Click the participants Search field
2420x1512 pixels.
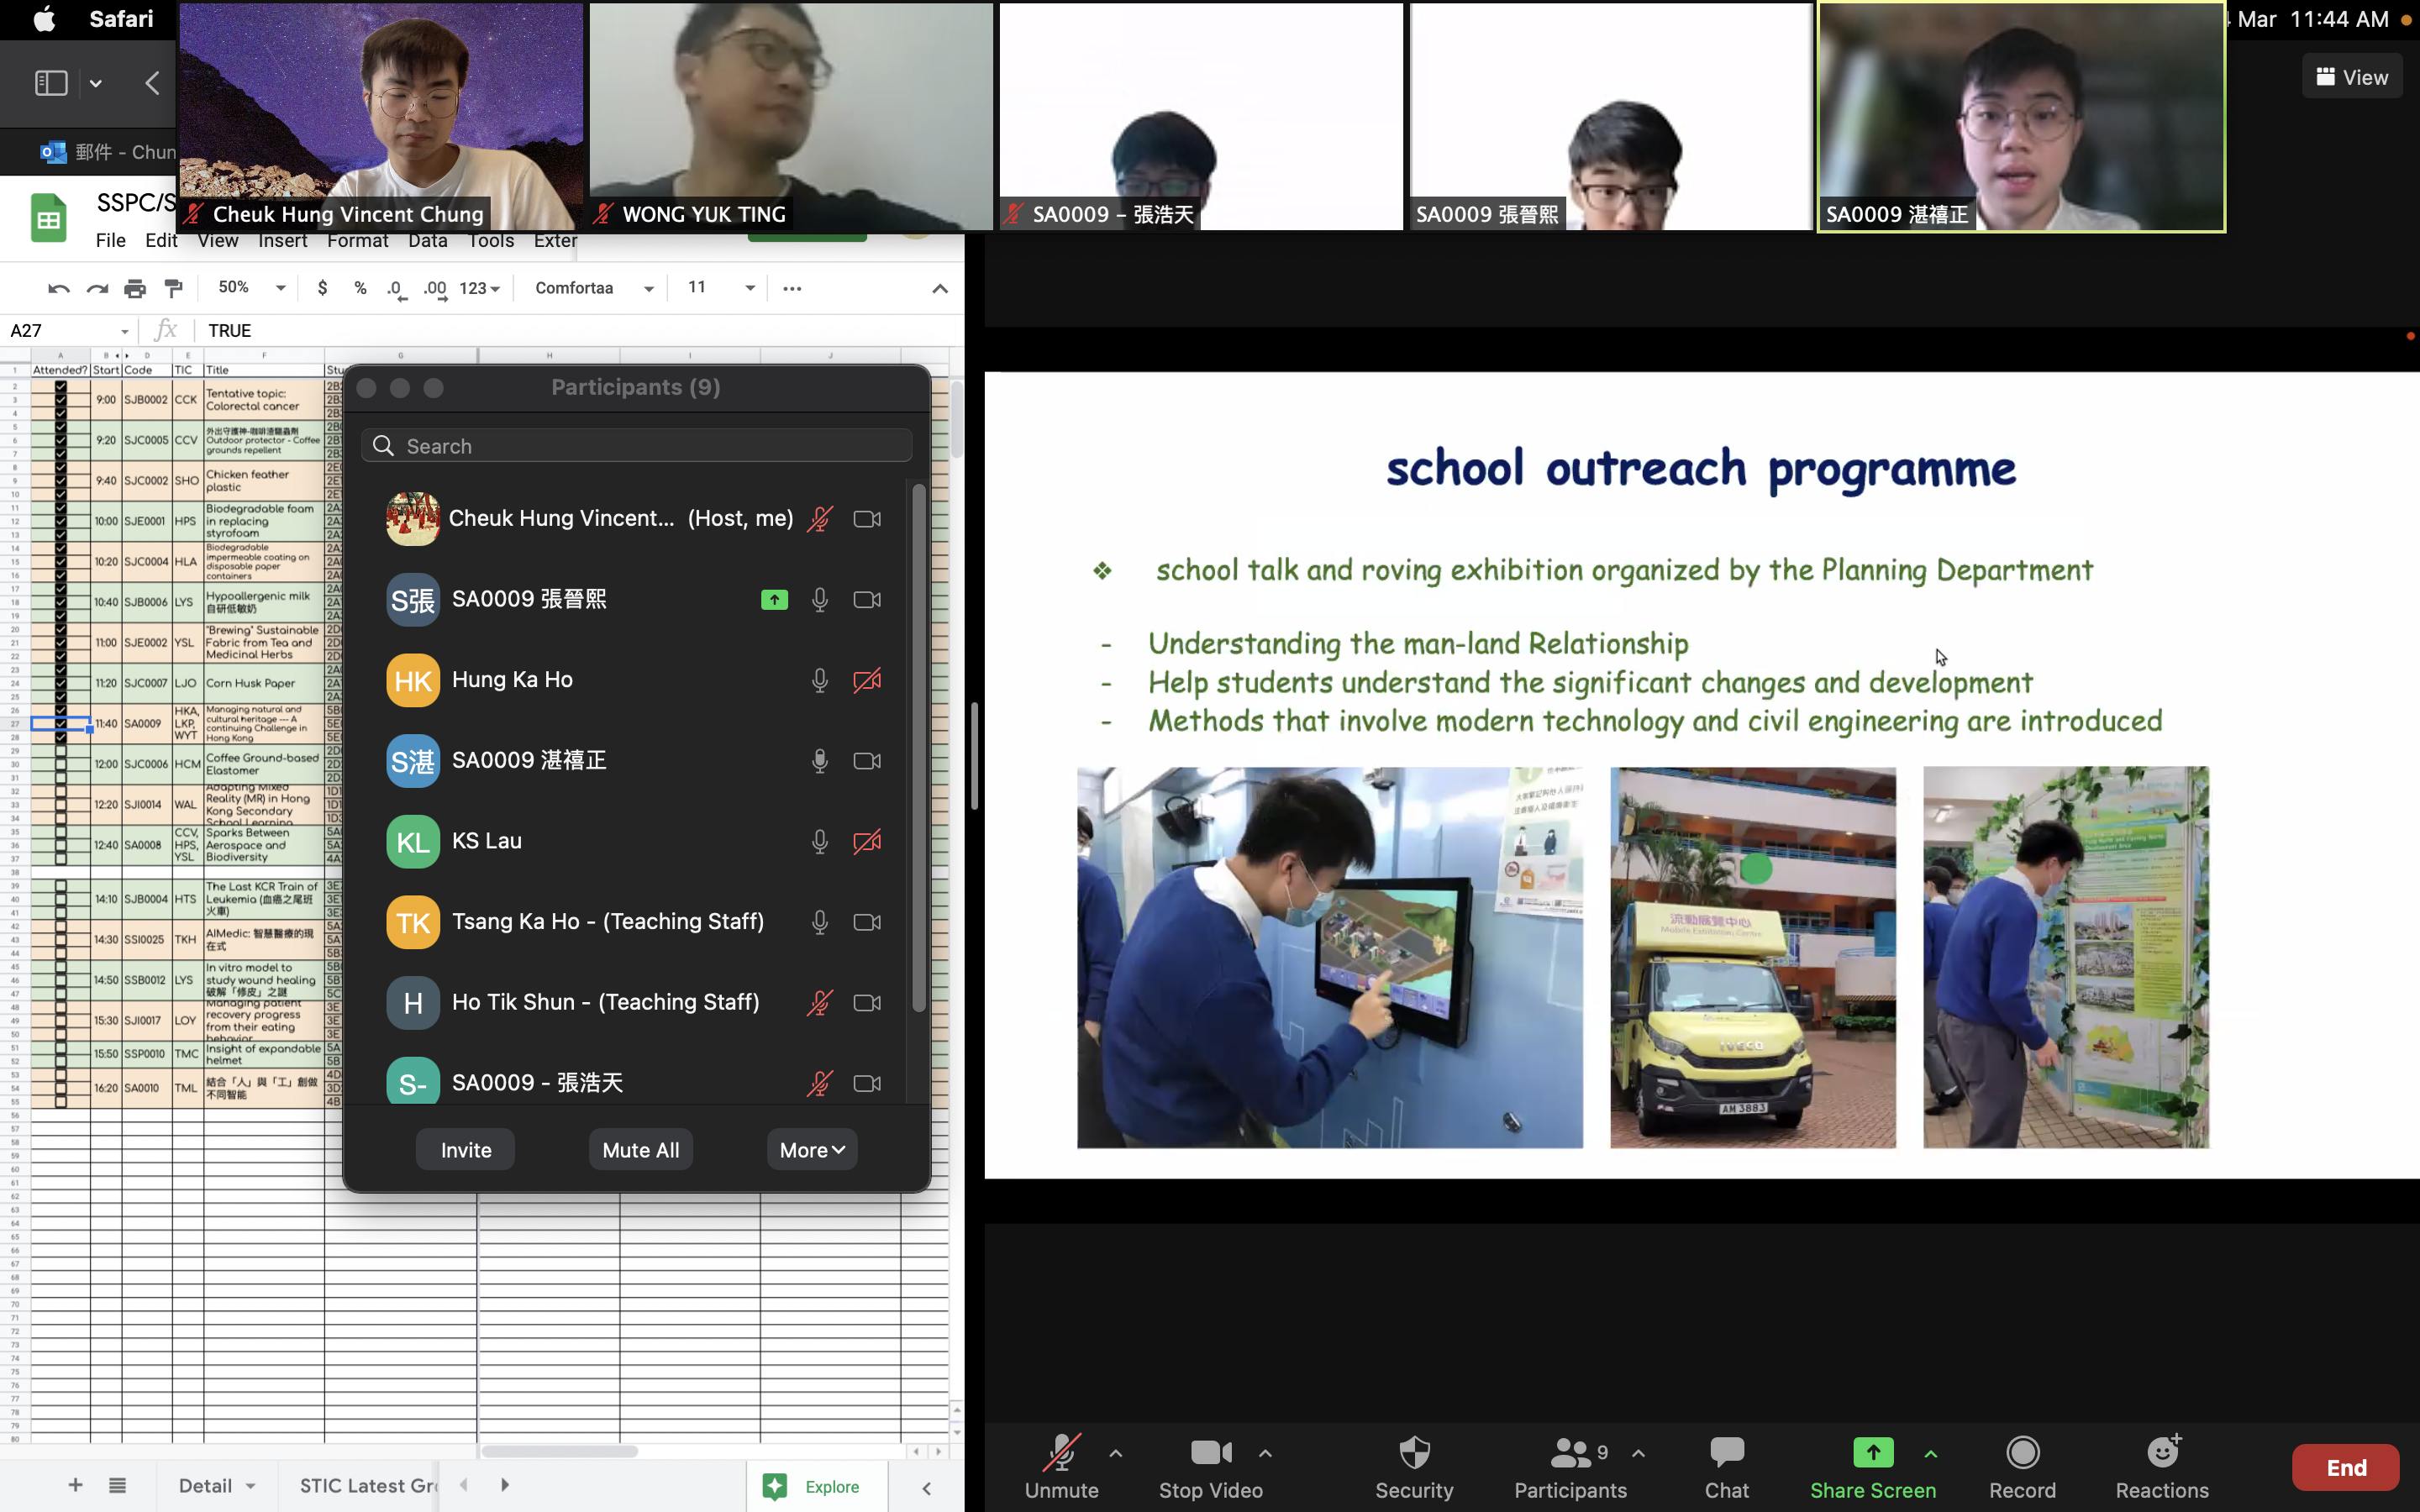tap(637, 446)
